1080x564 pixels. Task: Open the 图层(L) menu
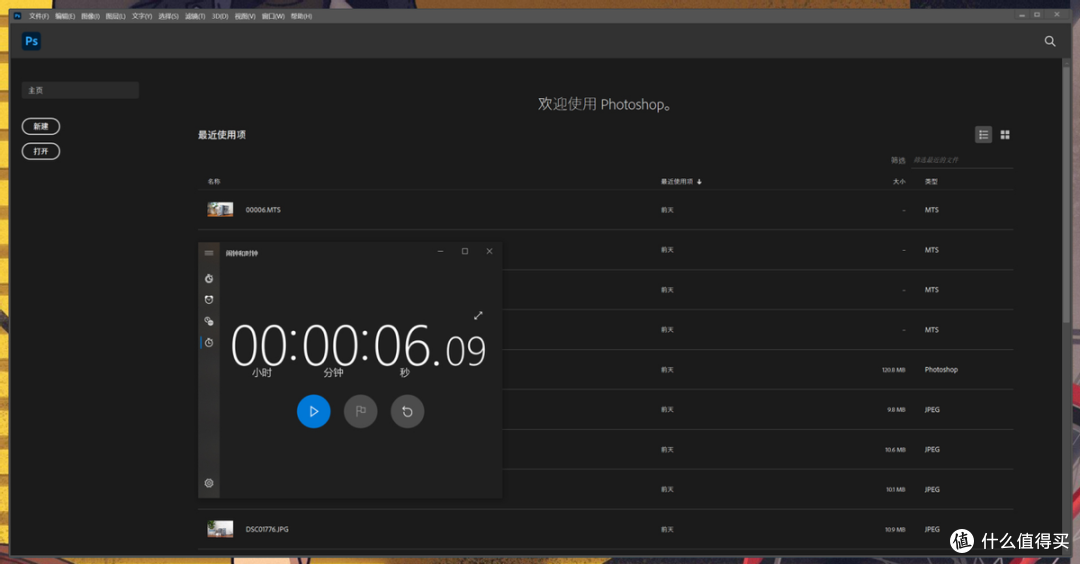(115, 16)
